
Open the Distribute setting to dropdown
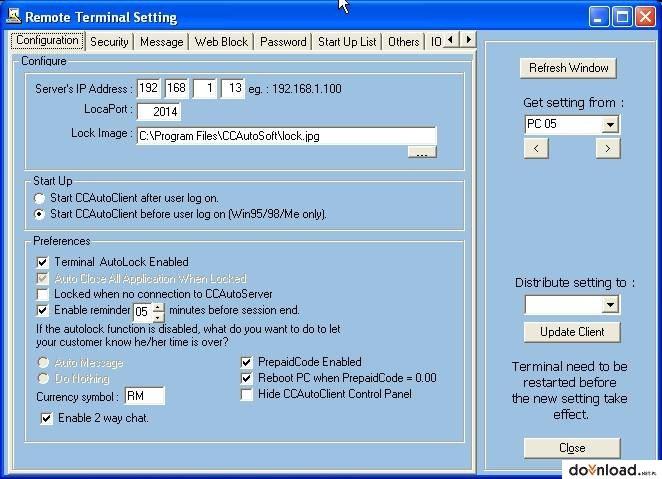tap(610, 304)
